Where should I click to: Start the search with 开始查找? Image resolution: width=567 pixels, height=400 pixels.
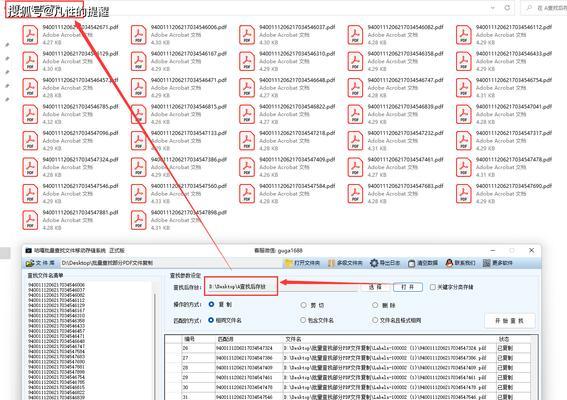tap(510, 321)
